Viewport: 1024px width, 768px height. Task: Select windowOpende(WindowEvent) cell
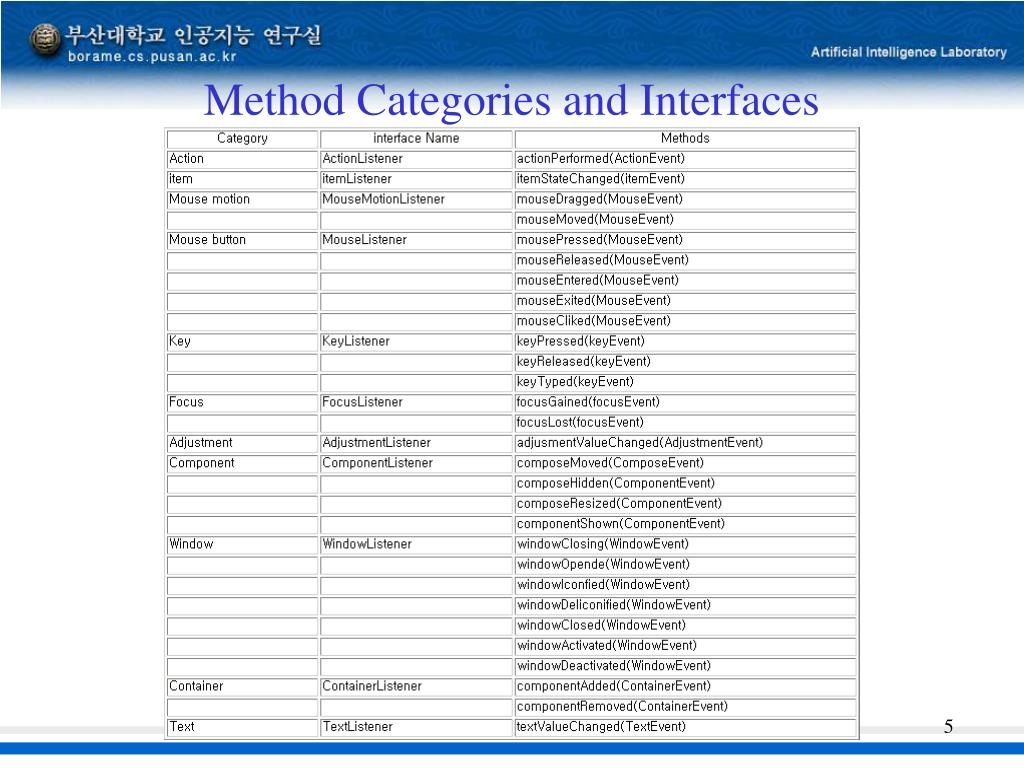click(x=685, y=564)
